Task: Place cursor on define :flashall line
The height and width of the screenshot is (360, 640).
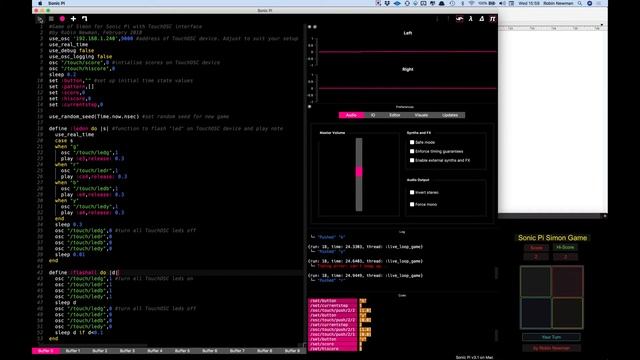Action: pos(84,272)
